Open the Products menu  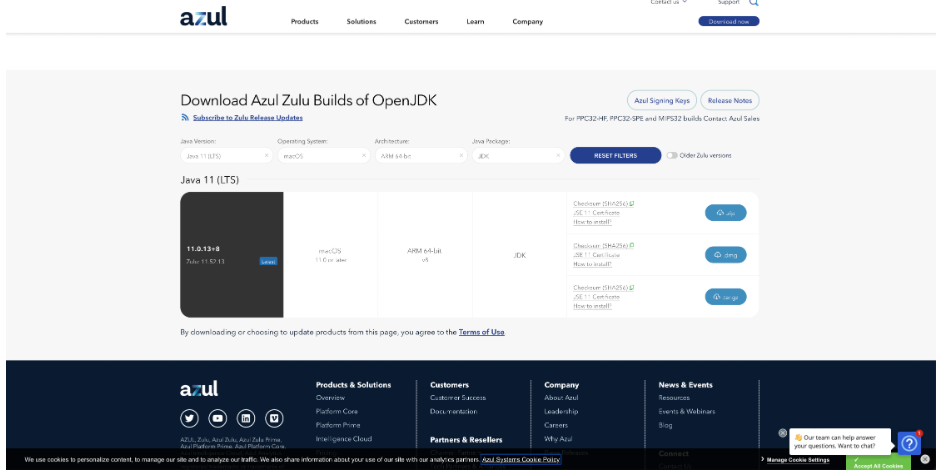pyautogui.click(x=305, y=22)
